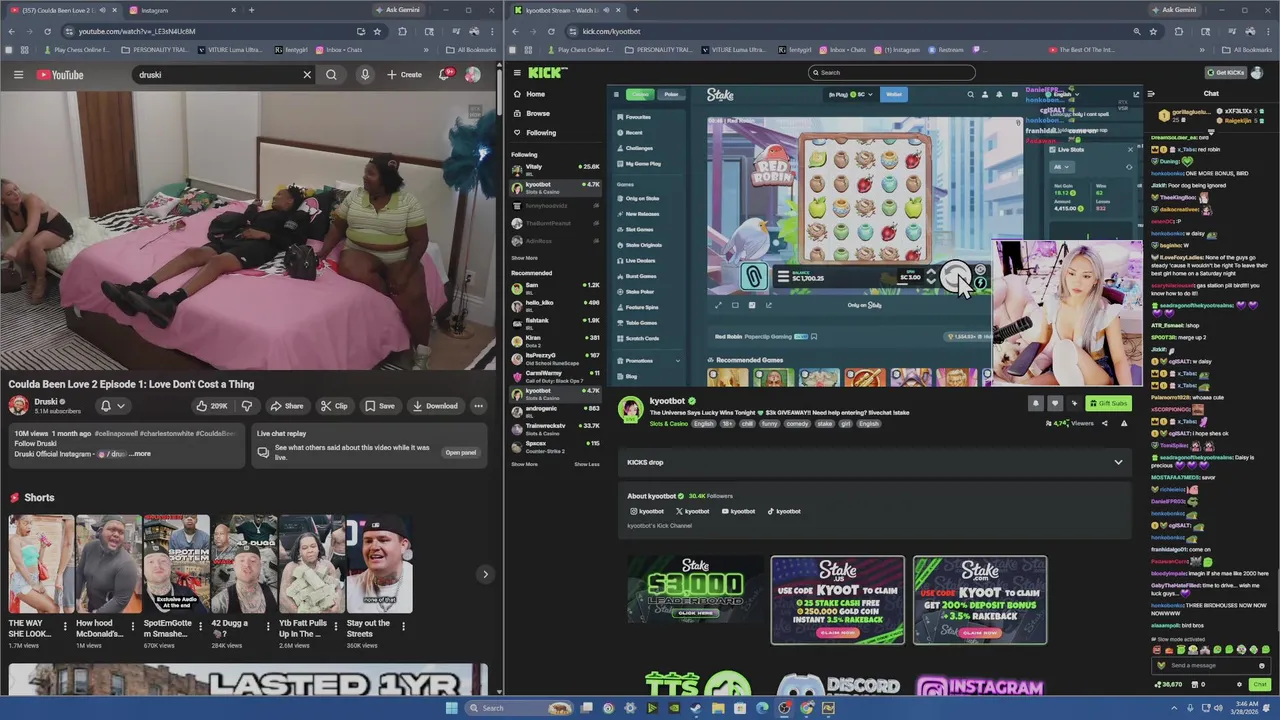Viewport: 1280px width, 720px height.
Task: Open more actions ellipsis under the video
Action: (478, 406)
